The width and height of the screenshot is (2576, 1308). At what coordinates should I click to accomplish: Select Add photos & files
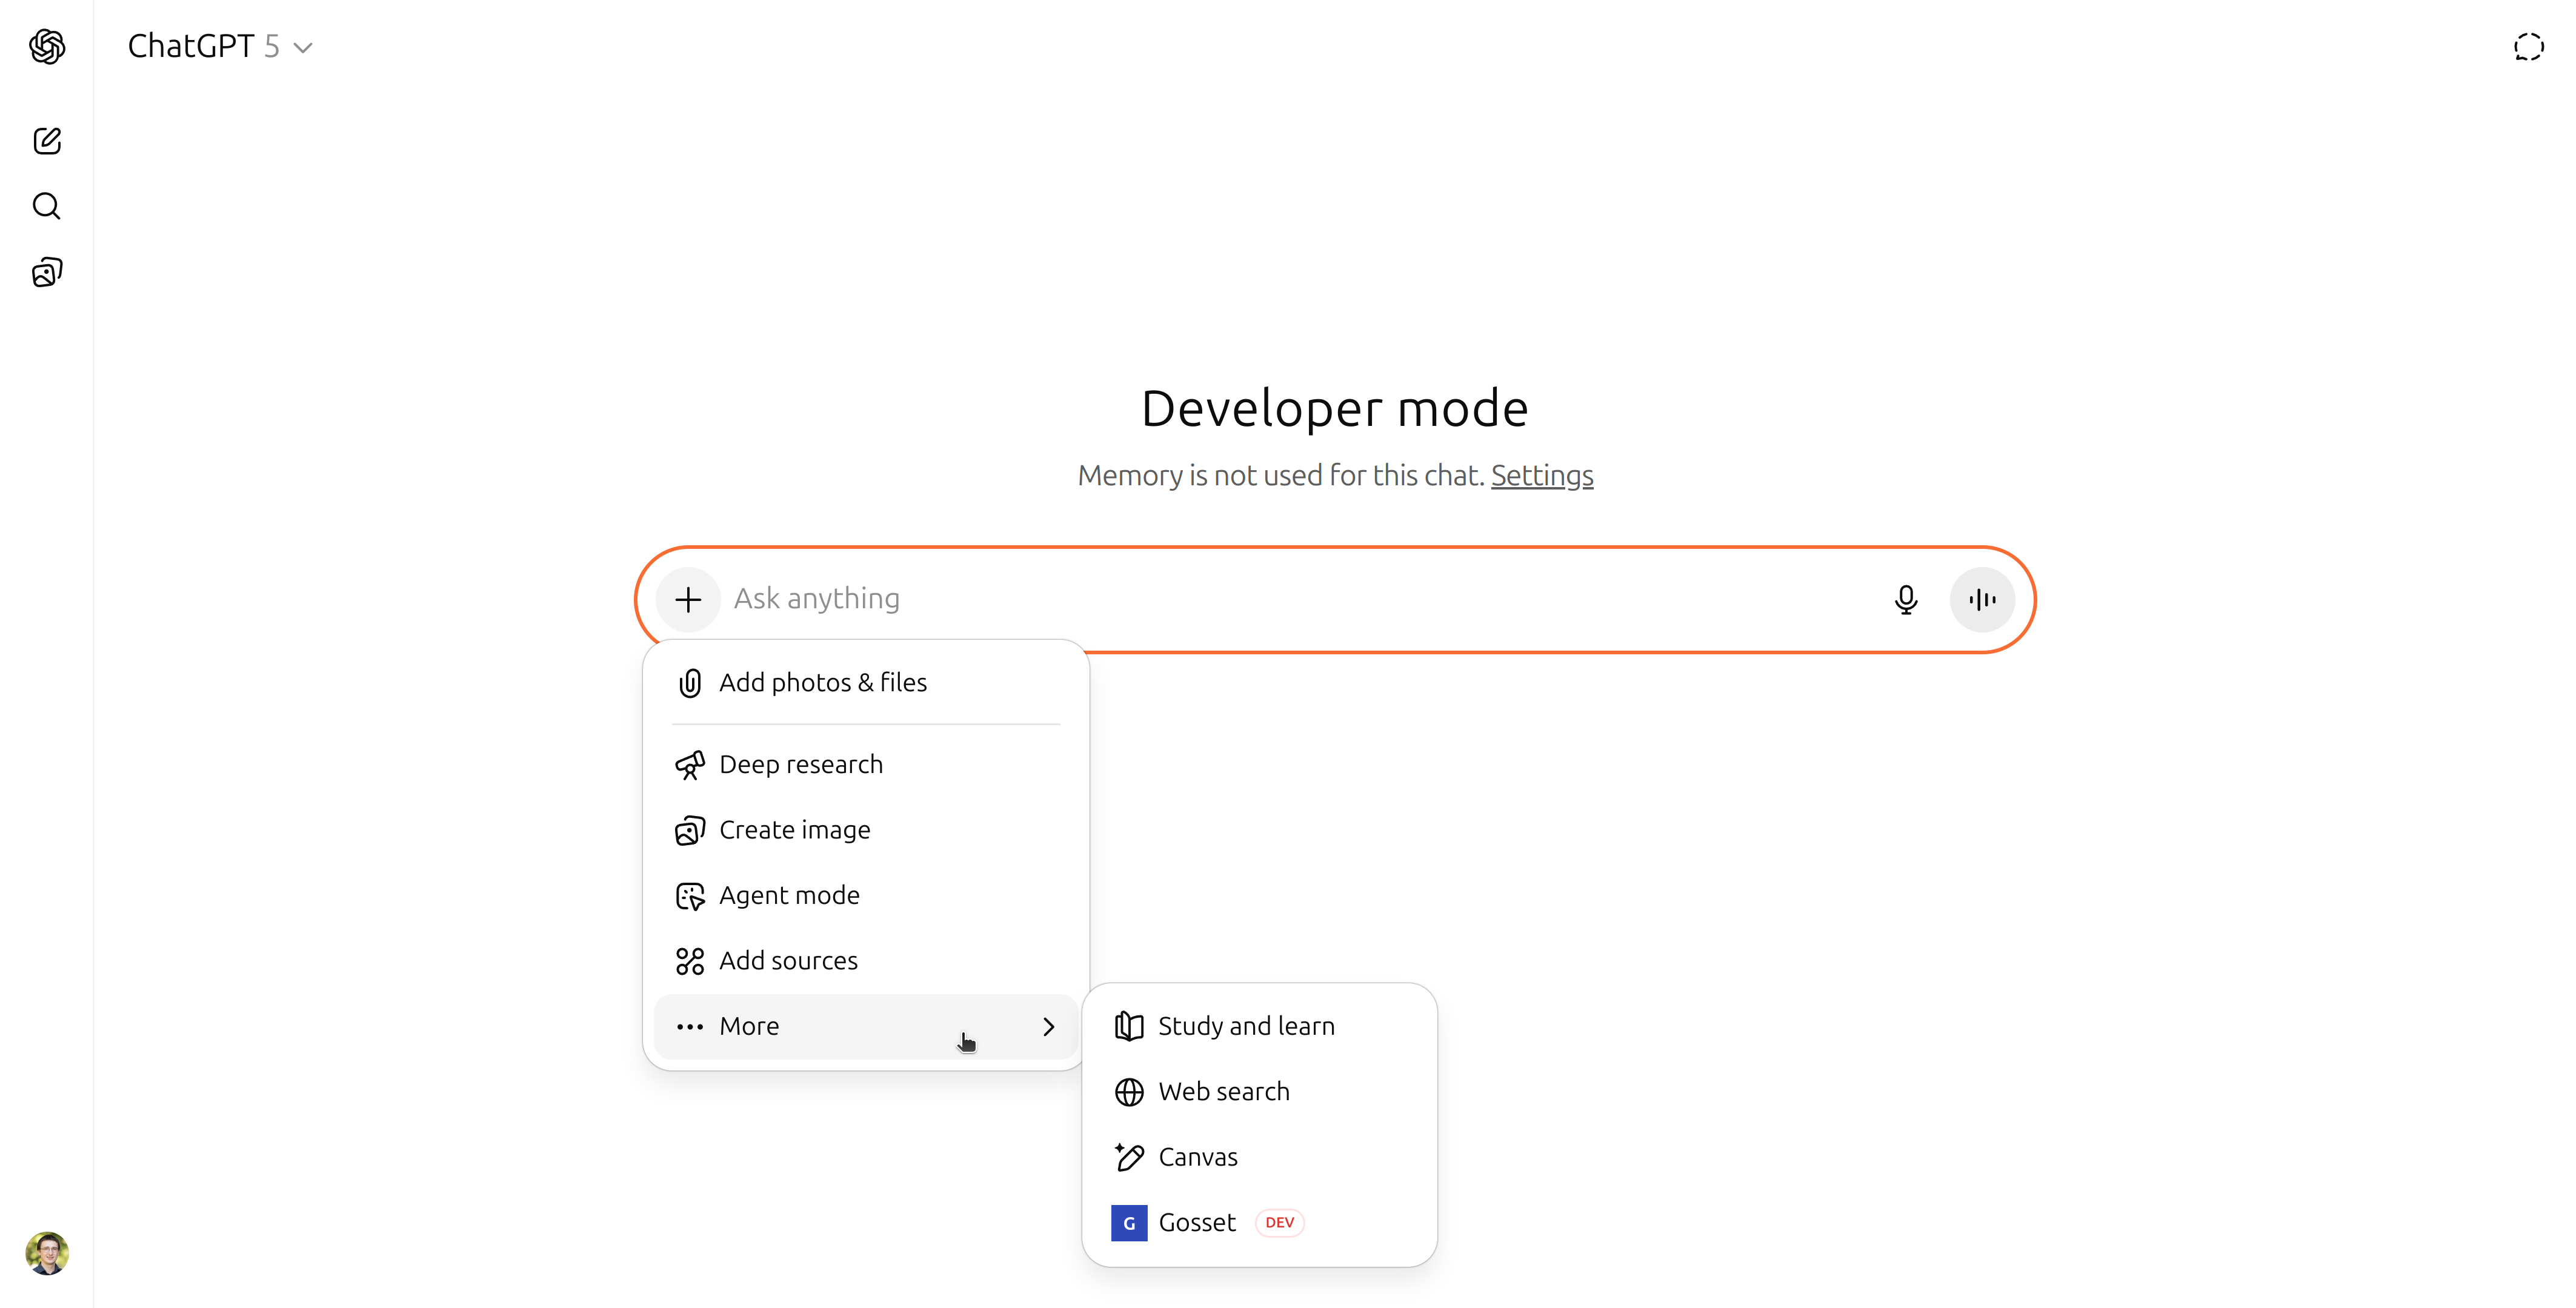coord(822,682)
